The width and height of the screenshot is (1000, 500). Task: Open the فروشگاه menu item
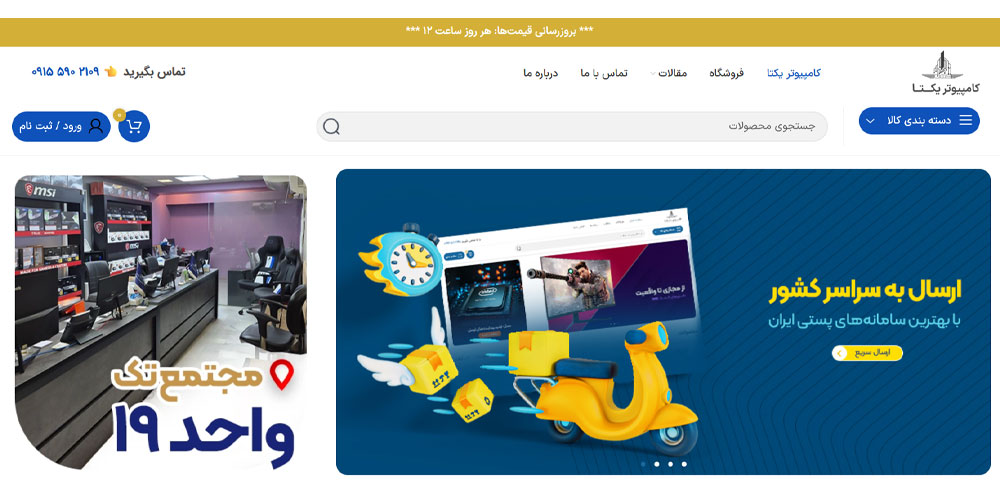pos(726,73)
